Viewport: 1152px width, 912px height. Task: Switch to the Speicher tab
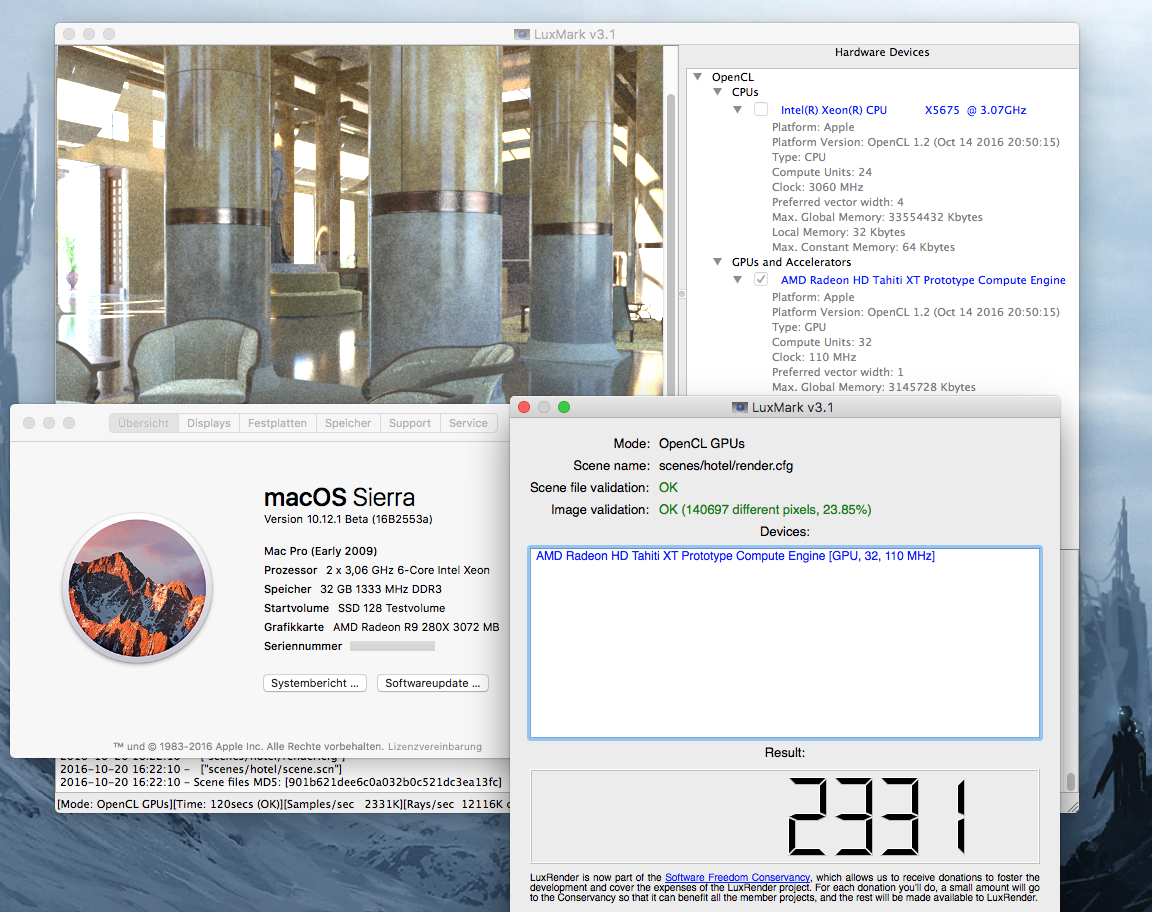click(347, 422)
